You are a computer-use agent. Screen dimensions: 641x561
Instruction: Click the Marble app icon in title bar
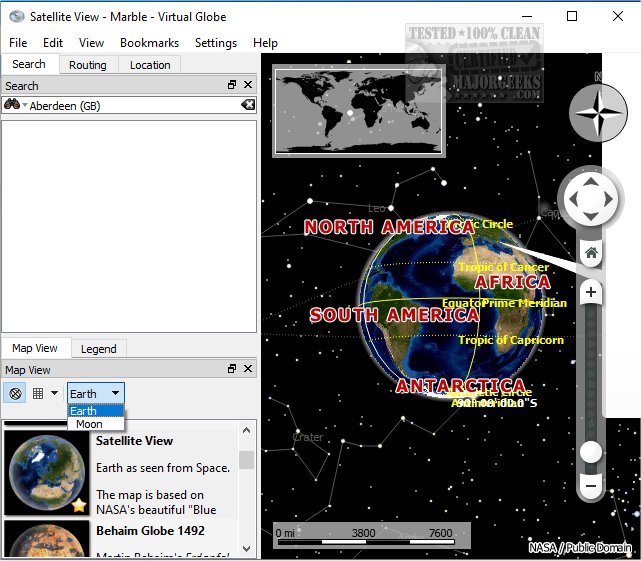point(17,16)
